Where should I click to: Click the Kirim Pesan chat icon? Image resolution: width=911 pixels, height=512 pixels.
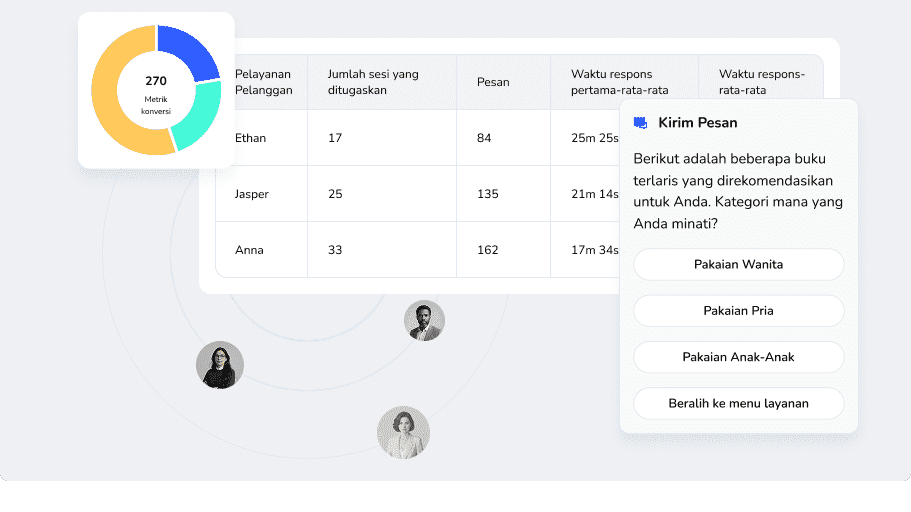click(x=640, y=123)
